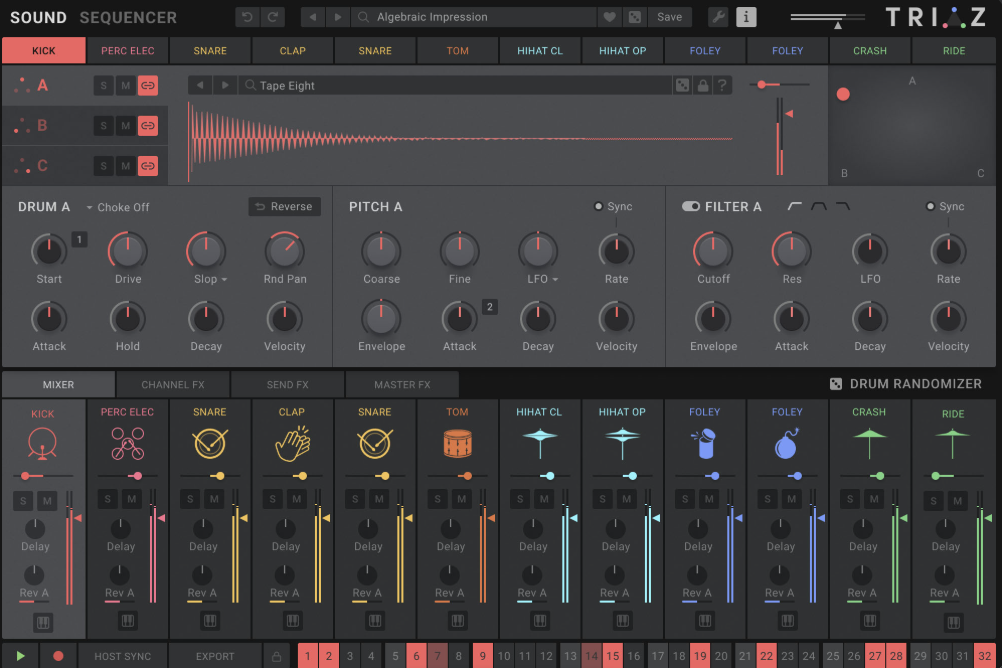Open the info icon
This screenshot has height=668, width=1002.
click(x=746, y=17)
